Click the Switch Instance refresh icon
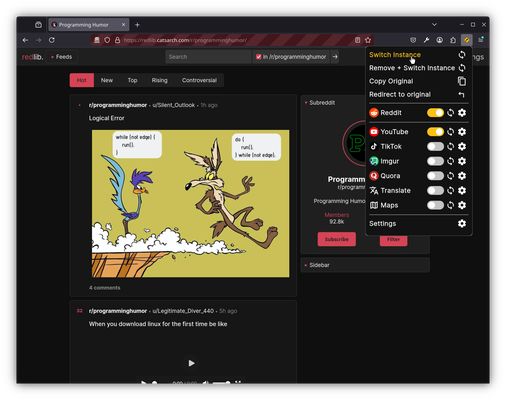 click(462, 55)
